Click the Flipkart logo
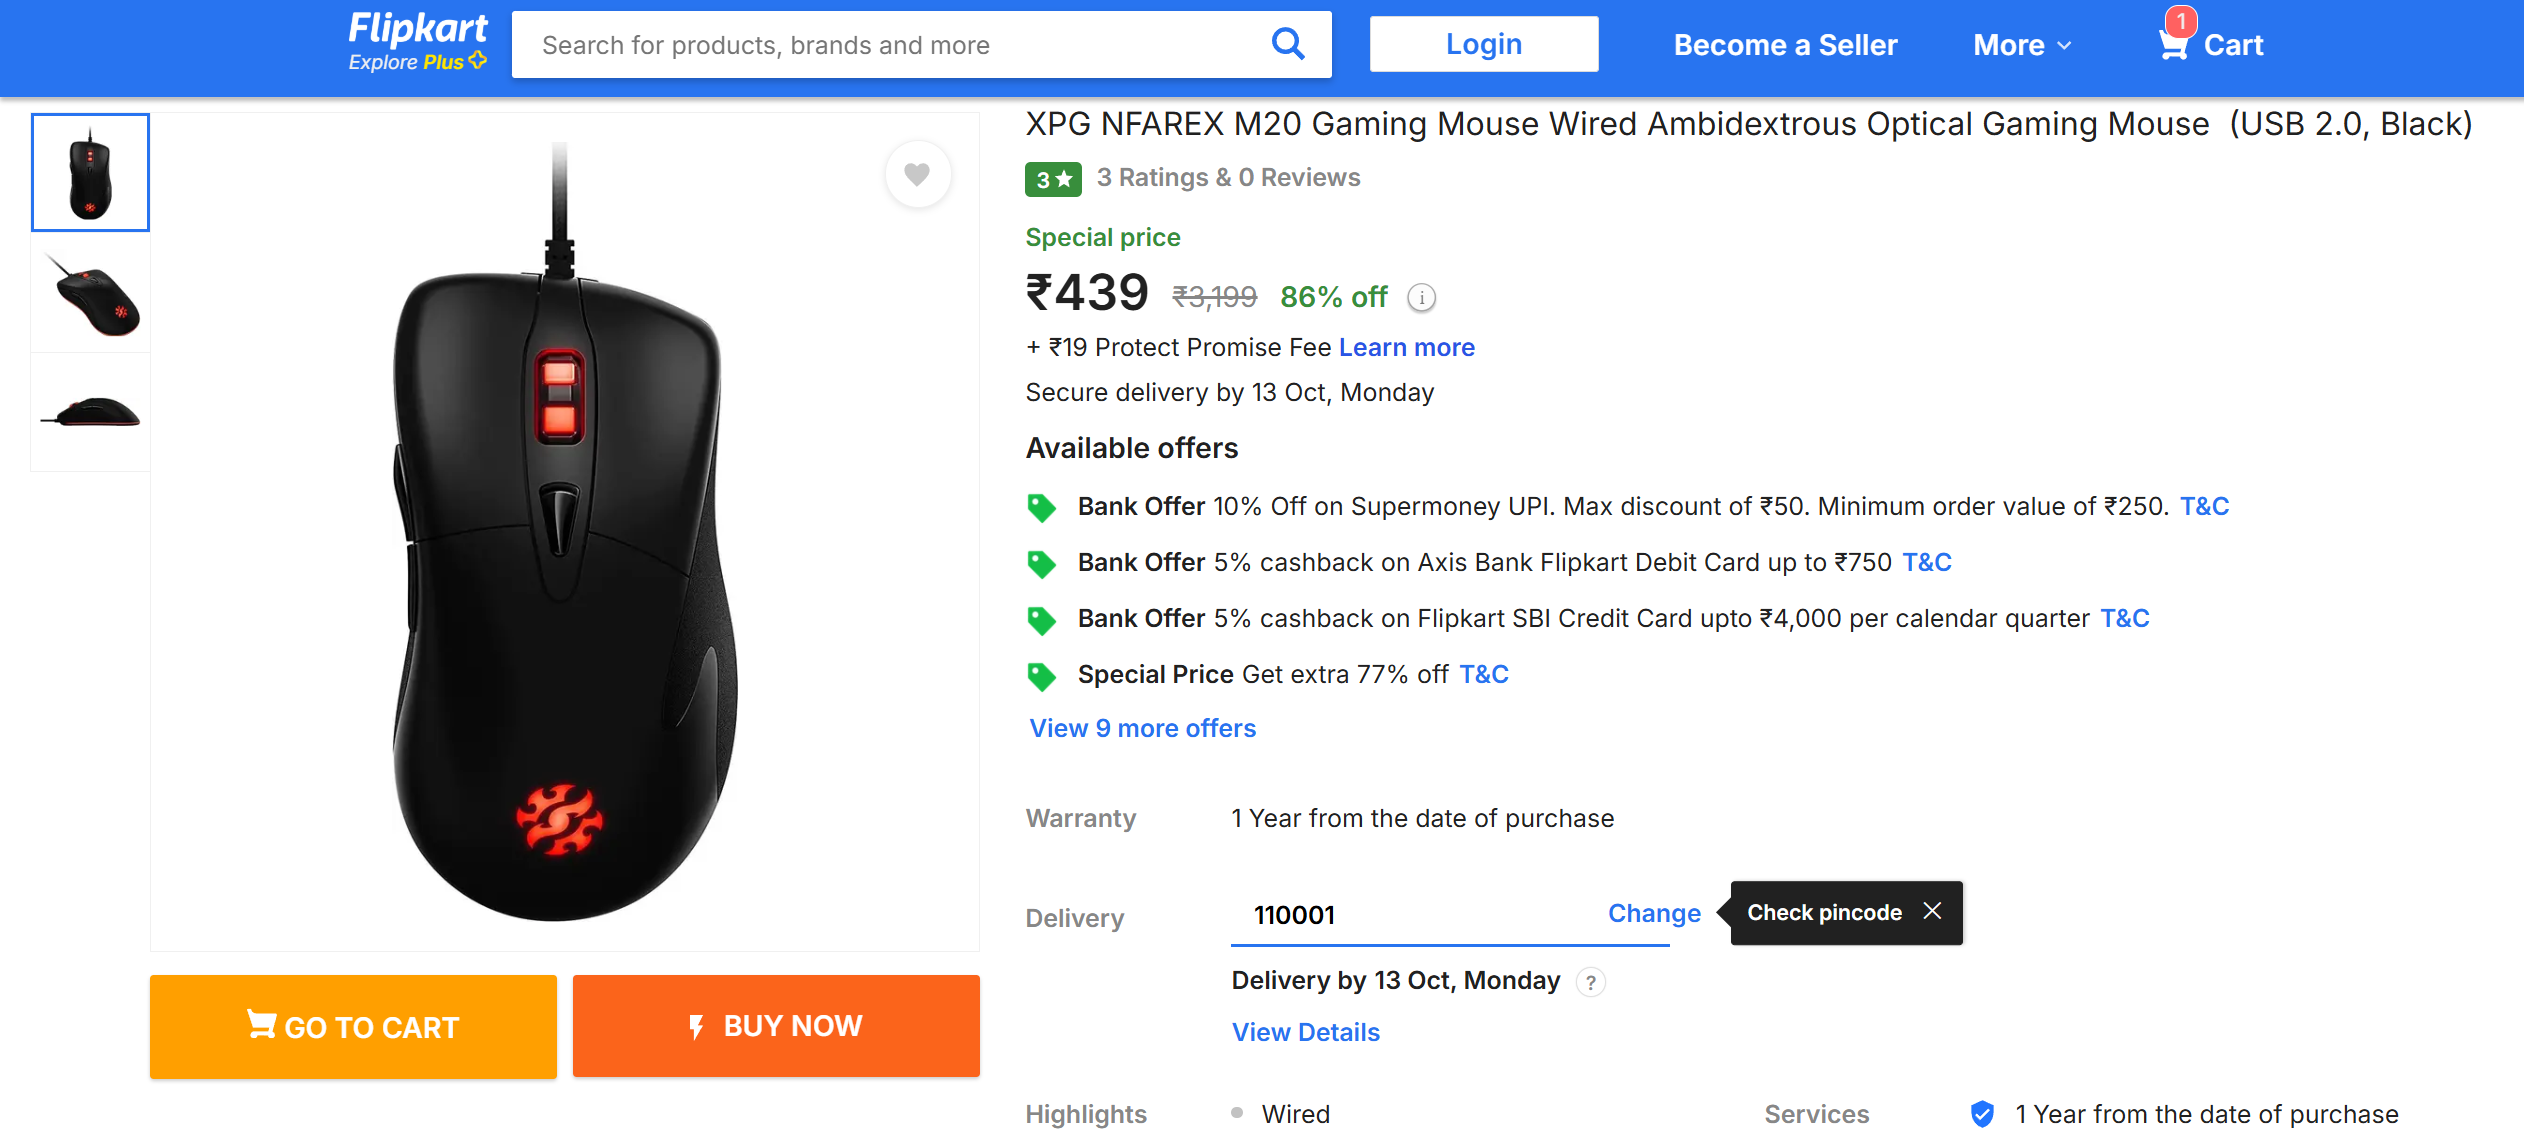Image resolution: width=2524 pixels, height=1129 pixels. coord(418,28)
